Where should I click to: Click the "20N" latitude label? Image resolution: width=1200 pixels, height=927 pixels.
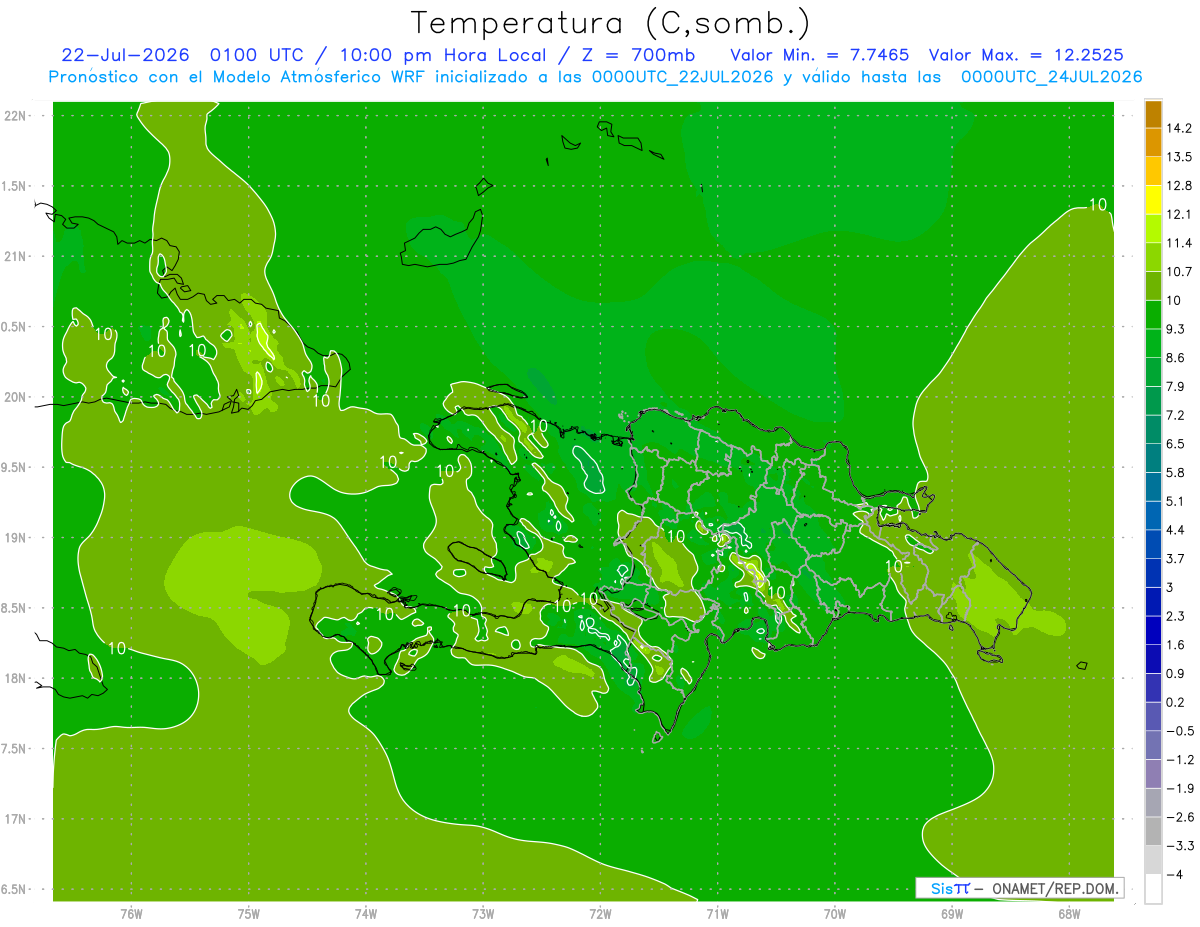[x=15, y=397]
